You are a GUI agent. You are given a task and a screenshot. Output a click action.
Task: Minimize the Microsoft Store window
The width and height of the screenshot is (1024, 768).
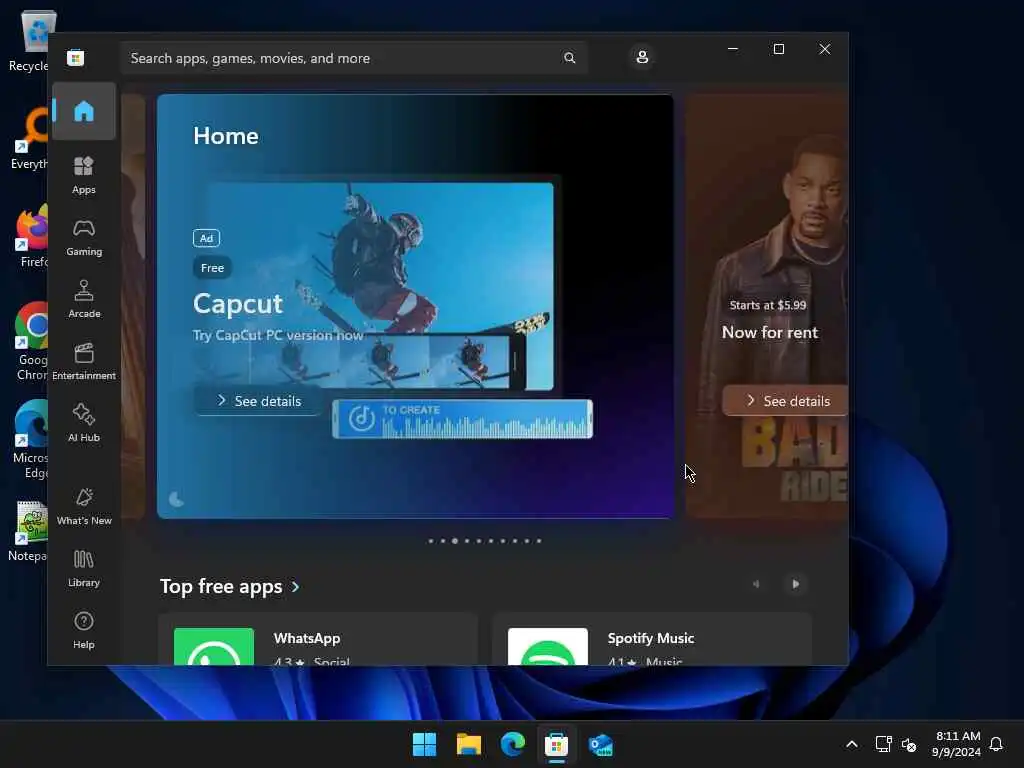pyautogui.click(x=733, y=49)
